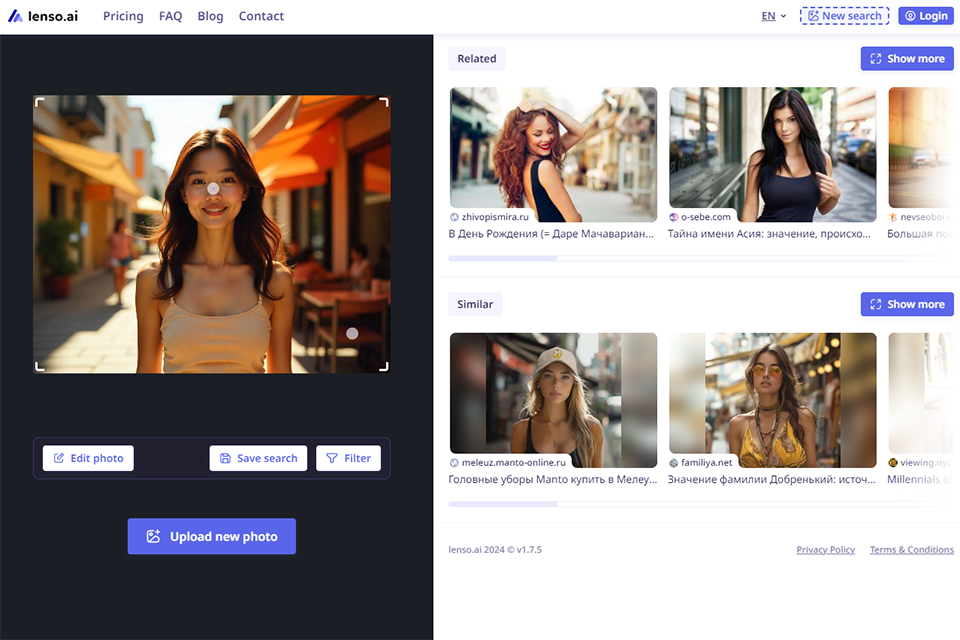960x640 pixels.
Task: Show more Related results
Action: (x=907, y=59)
